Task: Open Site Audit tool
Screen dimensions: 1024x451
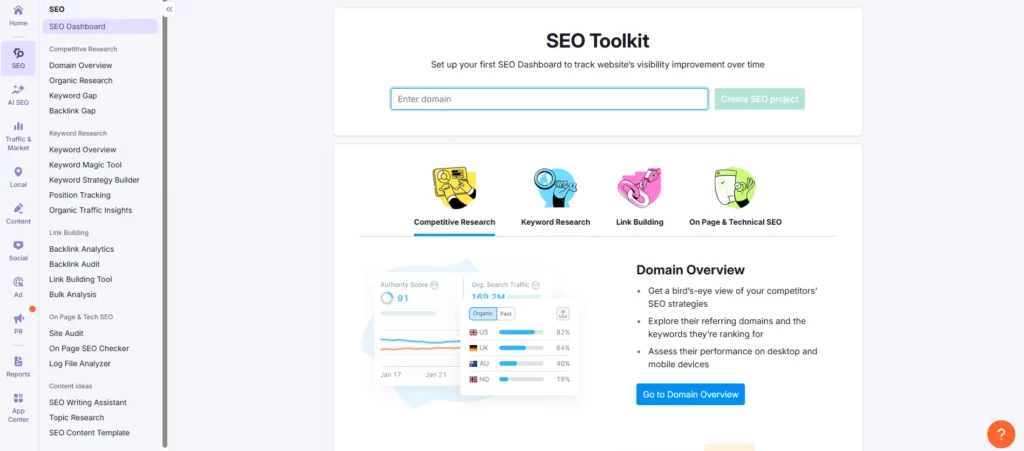Action: [66, 333]
